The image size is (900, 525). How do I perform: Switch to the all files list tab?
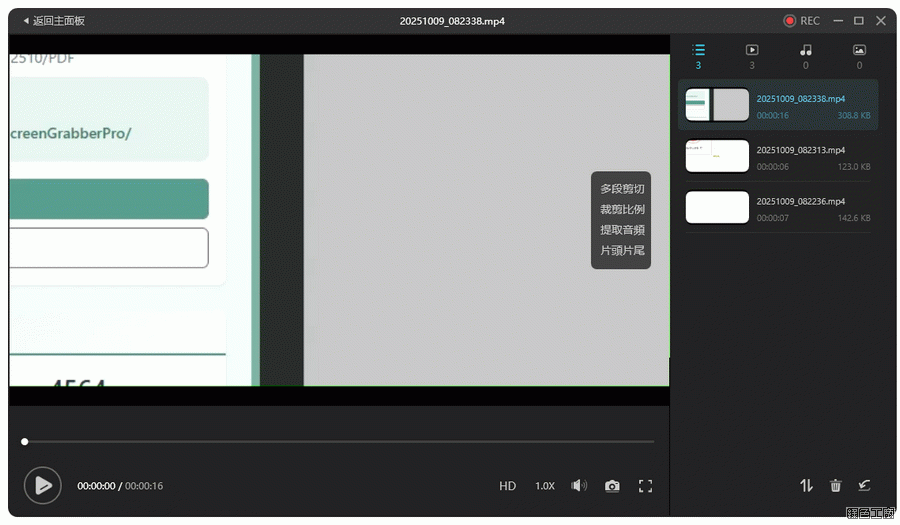pyautogui.click(x=698, y=55)
